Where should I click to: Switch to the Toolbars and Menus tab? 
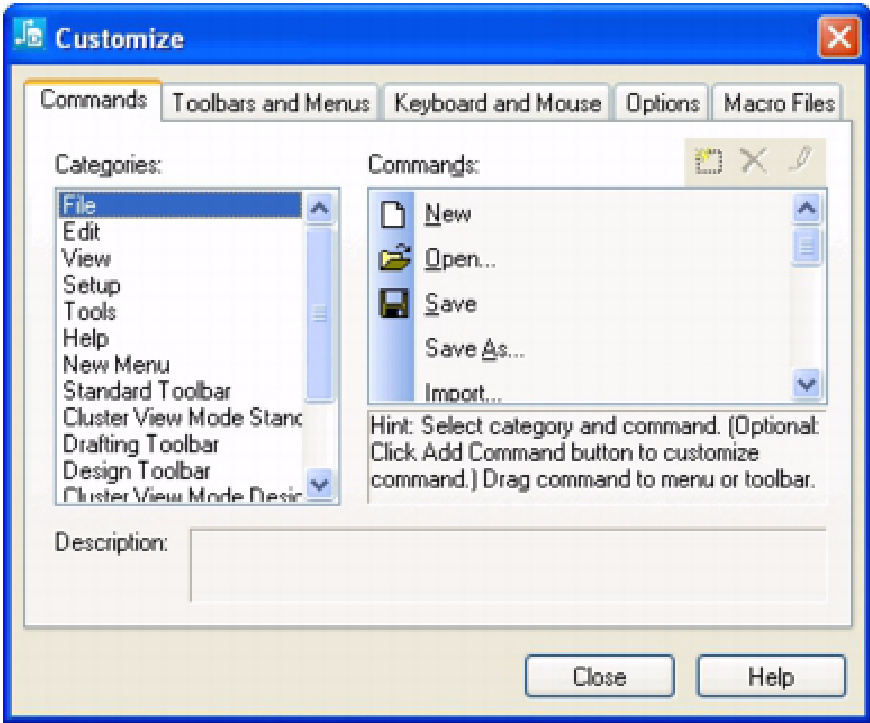pyautogui.click(x=271, y=103)
